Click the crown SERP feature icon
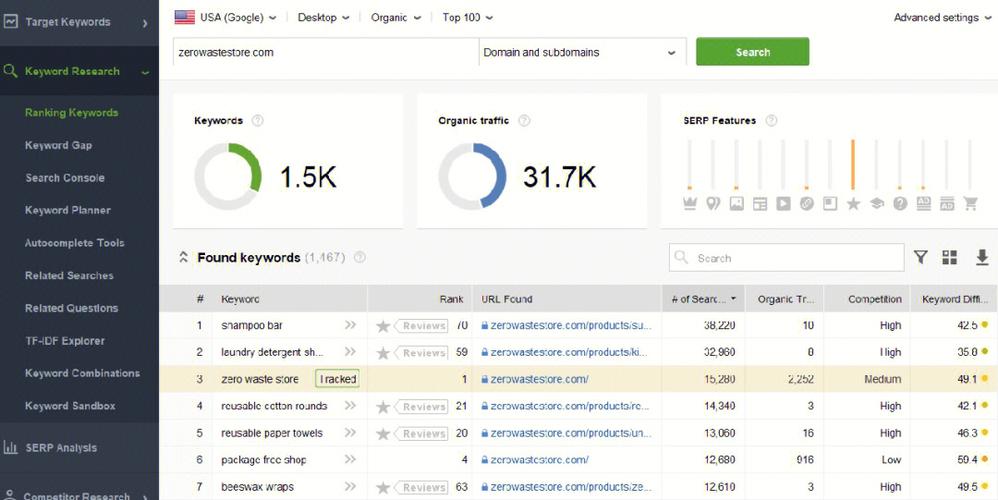This screenshot has width=998, height=500. coord(689,204)
